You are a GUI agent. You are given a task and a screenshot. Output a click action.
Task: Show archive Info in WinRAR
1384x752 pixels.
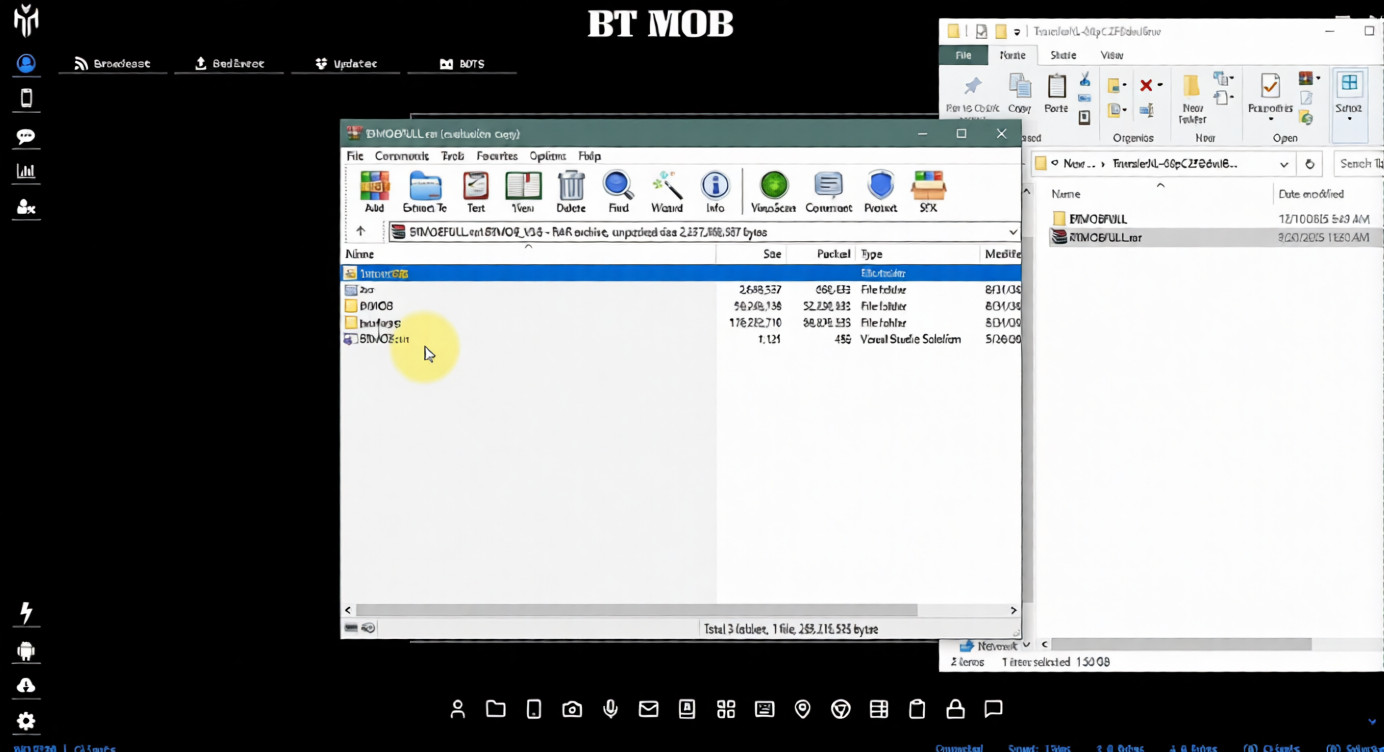tap(715, 191)
